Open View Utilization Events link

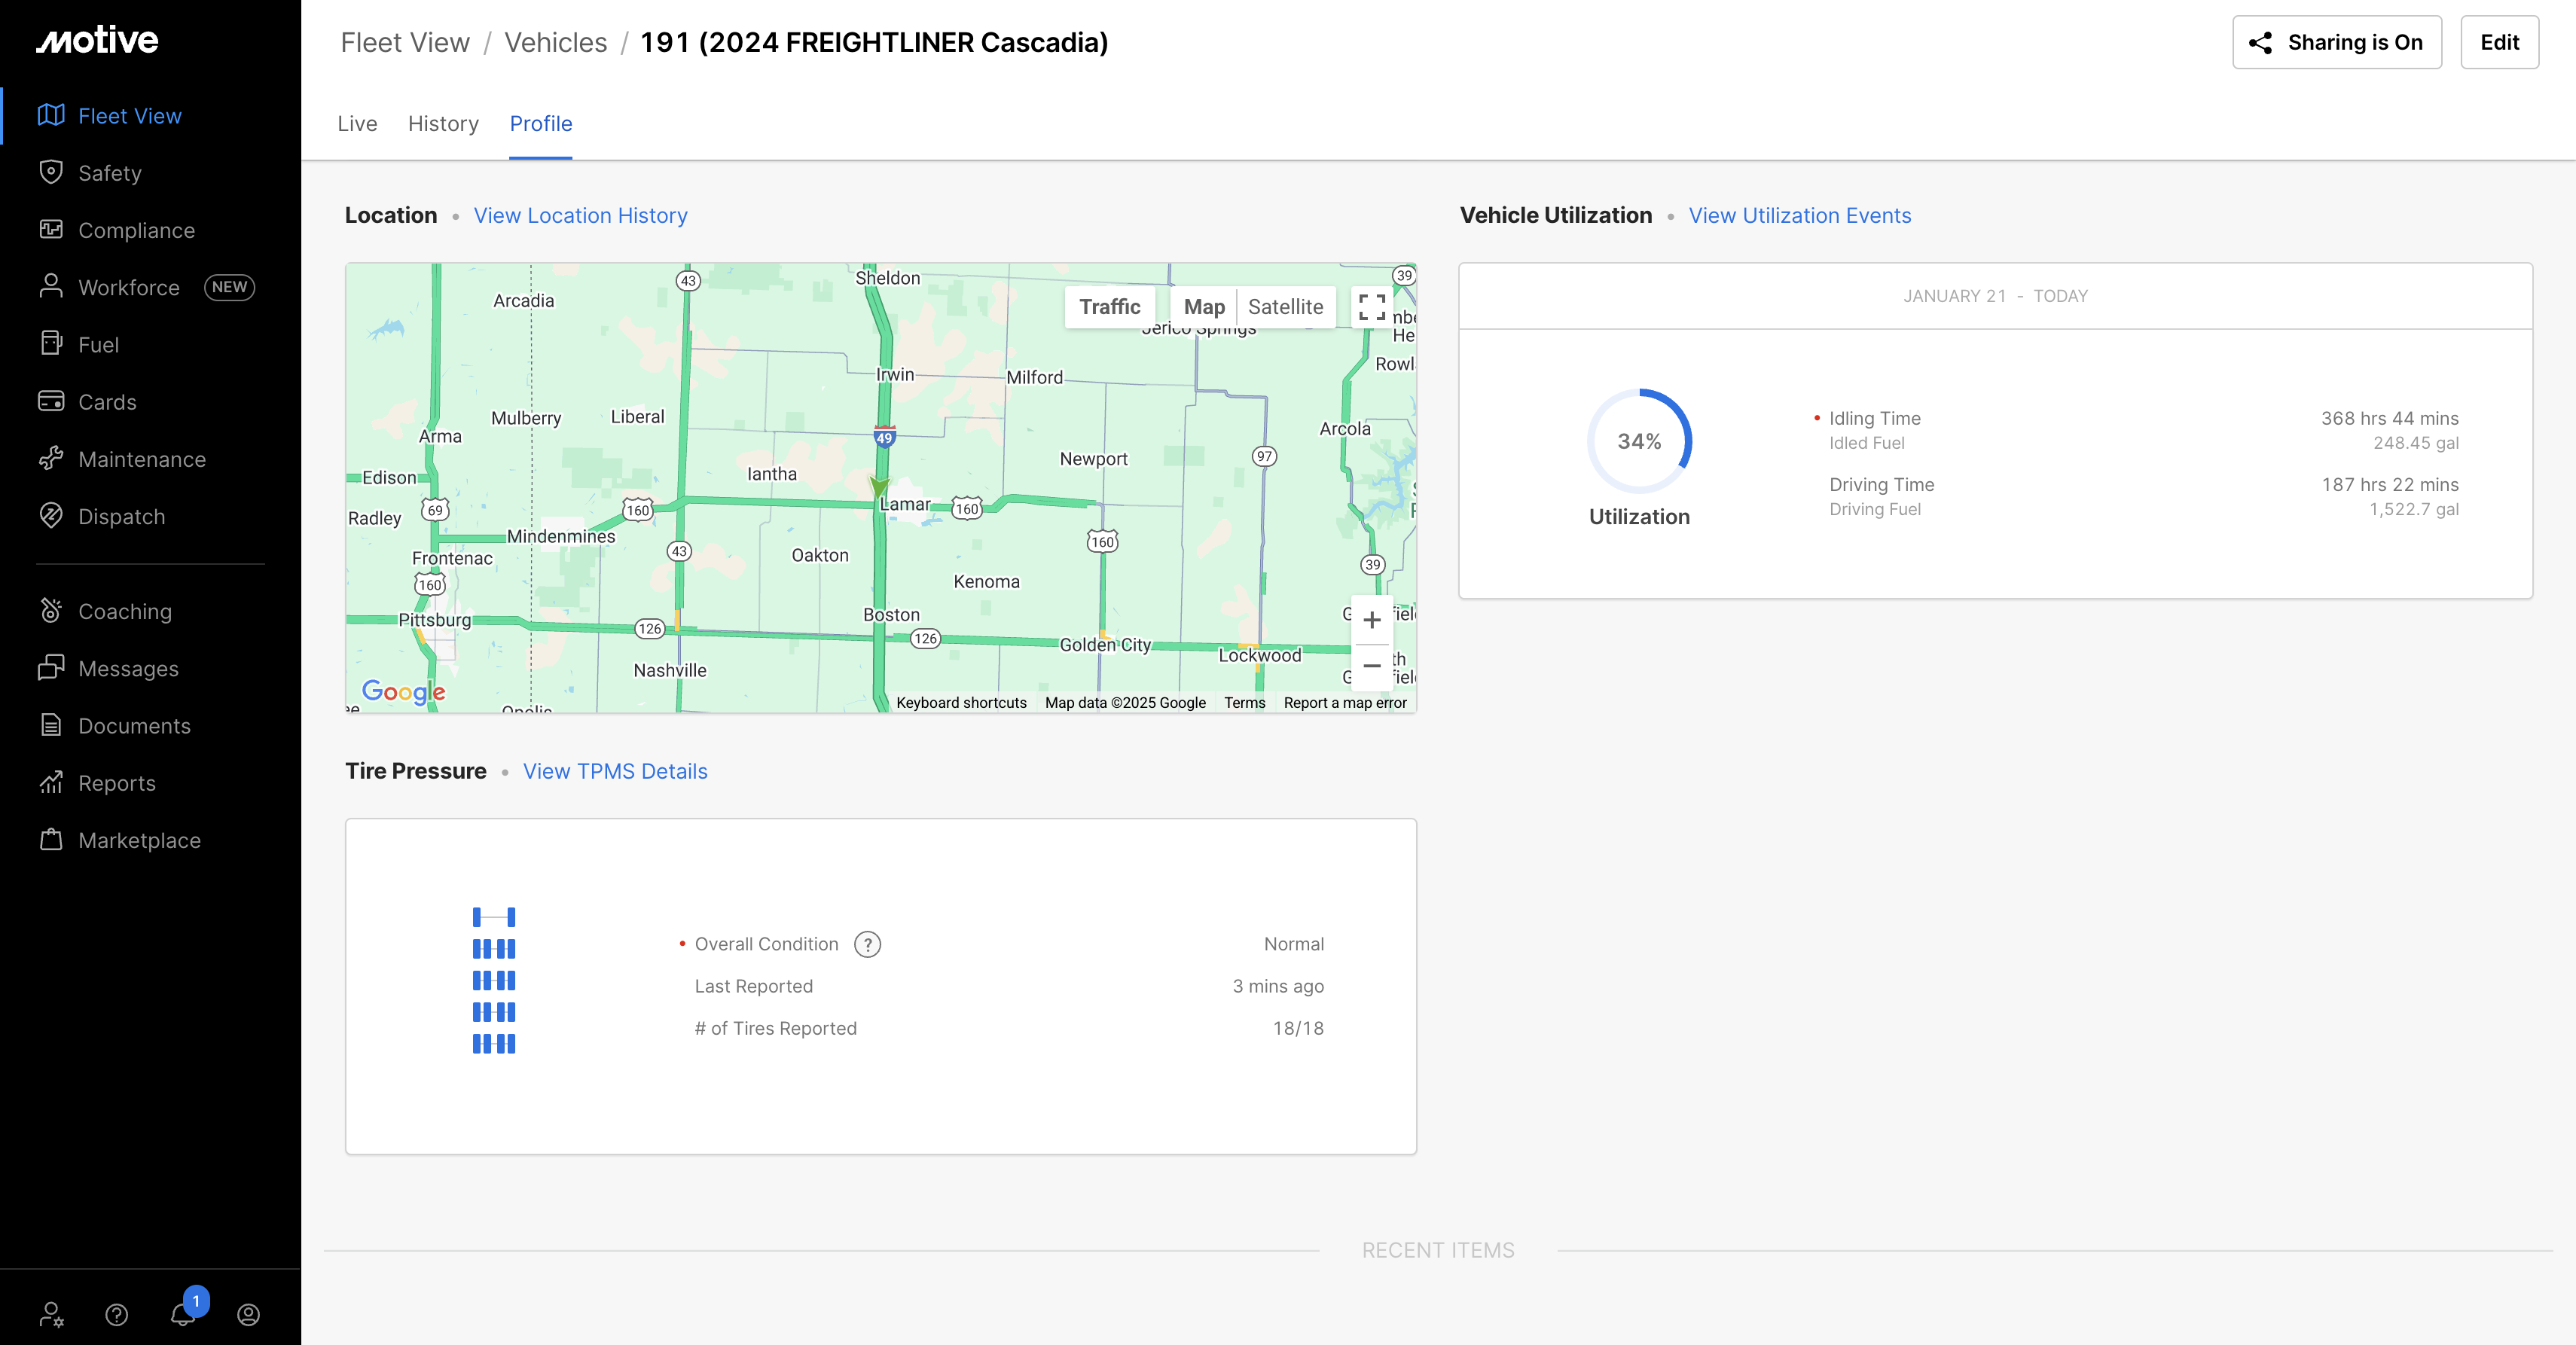coord(1799,216)
